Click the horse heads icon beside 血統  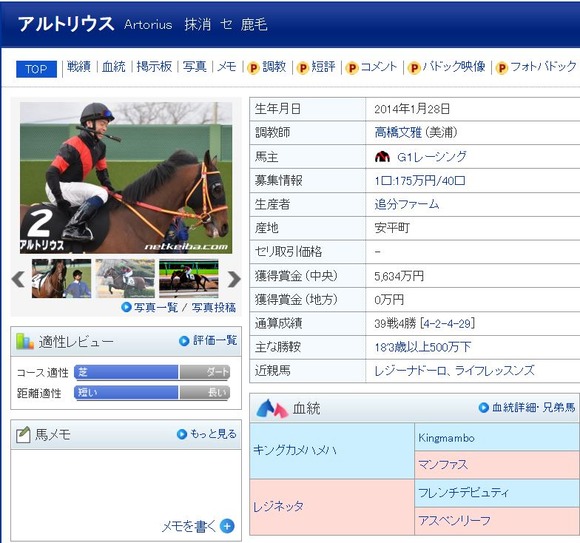tap(273, 409)
